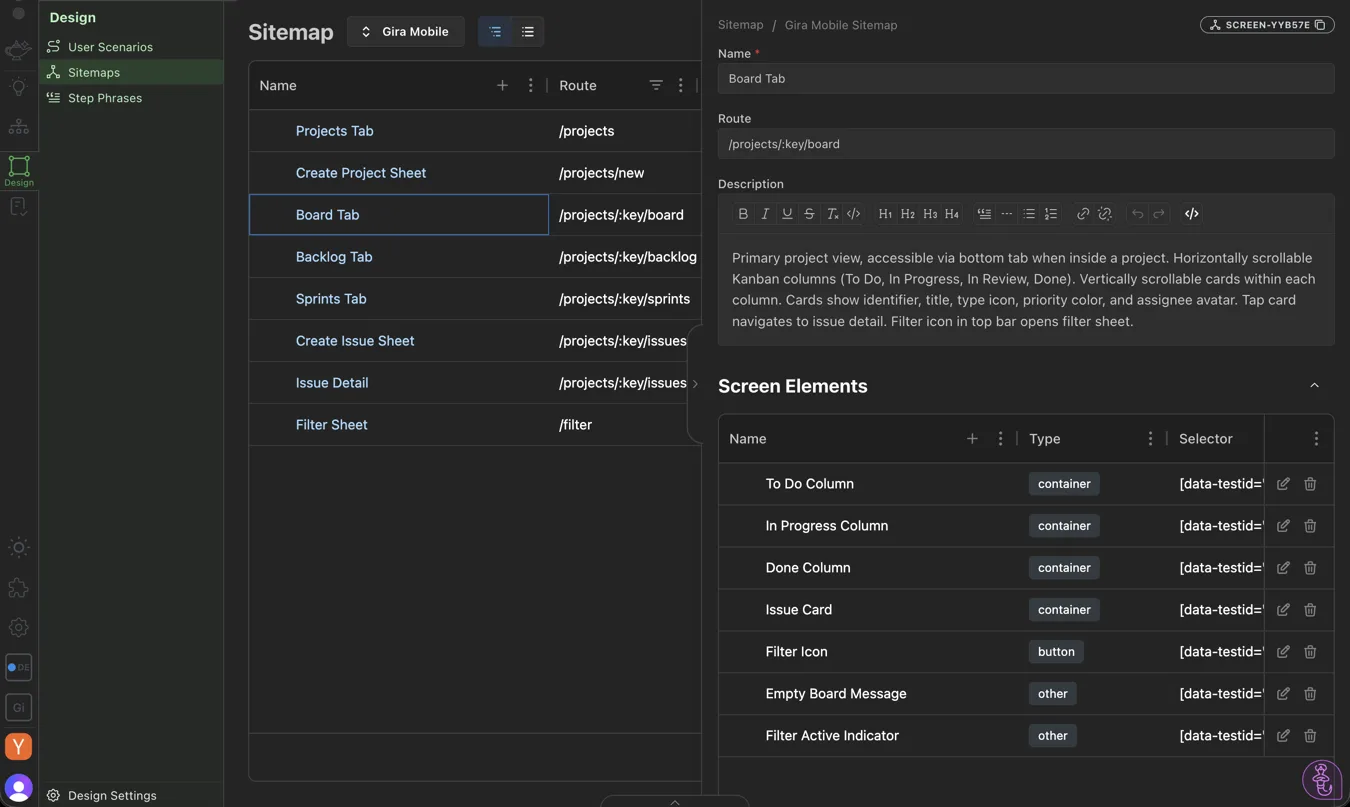1350x807 pixels.
Task: Edit the Issue Card element
Action: (x=1283, y=610)
